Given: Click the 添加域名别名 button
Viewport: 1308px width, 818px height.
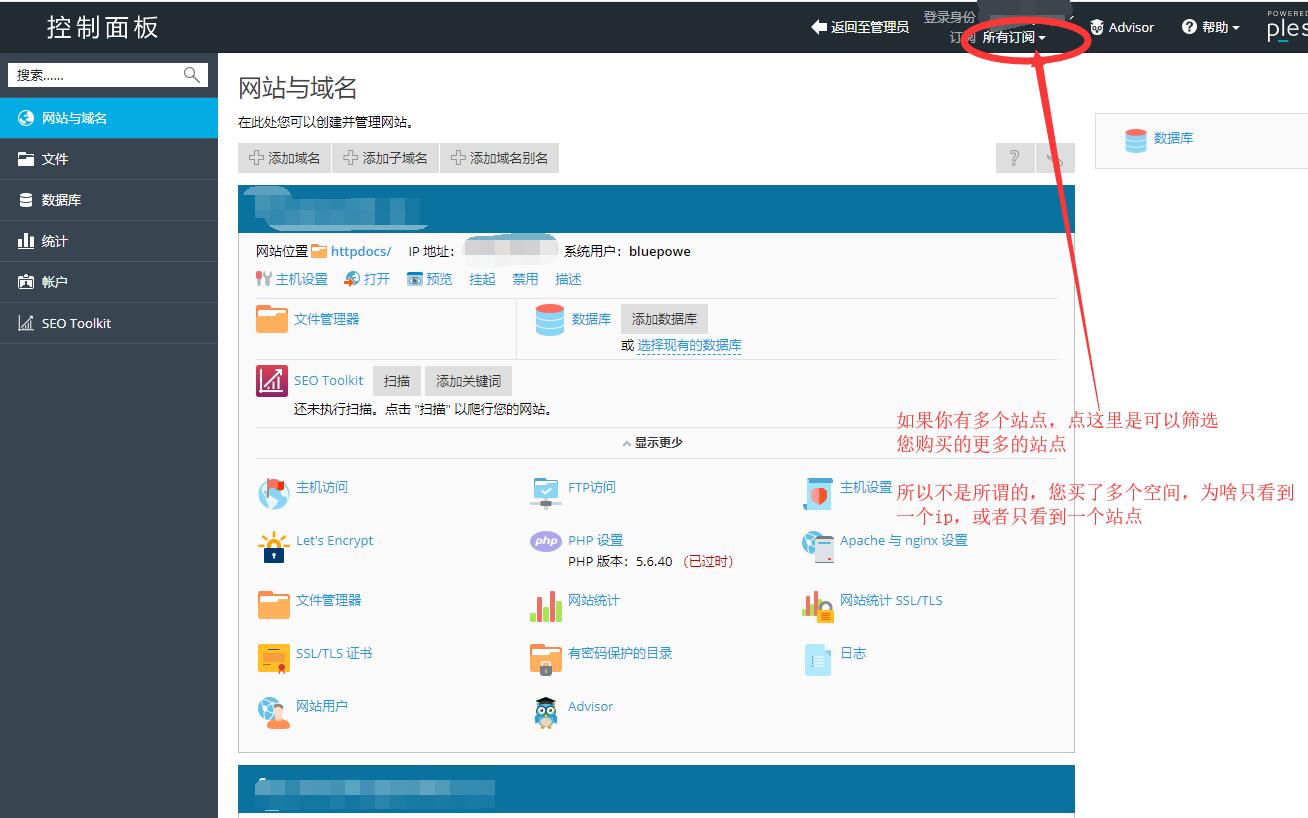Looking at the screenshot, I should pyautogui.click(x=499, y=158).
